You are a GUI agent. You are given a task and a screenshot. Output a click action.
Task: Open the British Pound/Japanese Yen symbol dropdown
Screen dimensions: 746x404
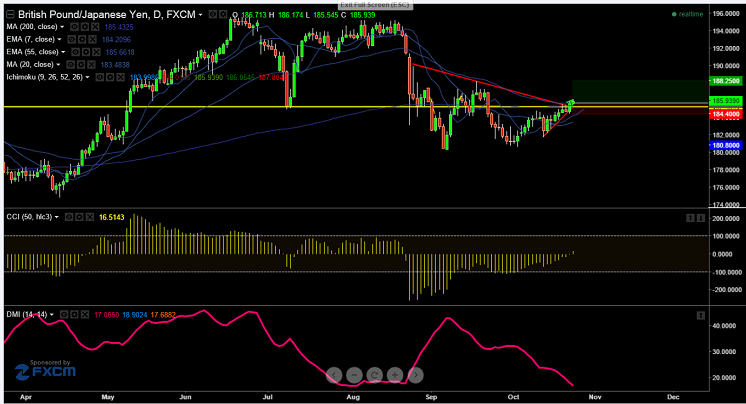tap(200, 15)
